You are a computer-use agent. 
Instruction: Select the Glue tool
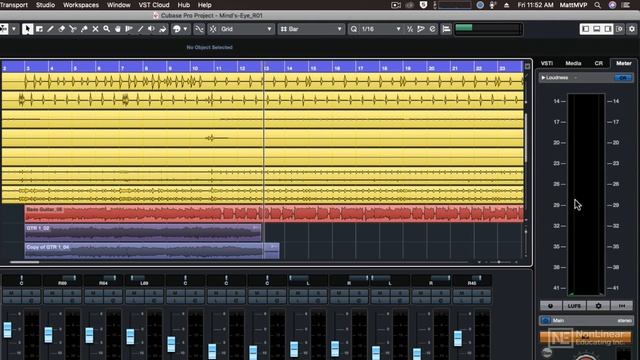[84, 29]
